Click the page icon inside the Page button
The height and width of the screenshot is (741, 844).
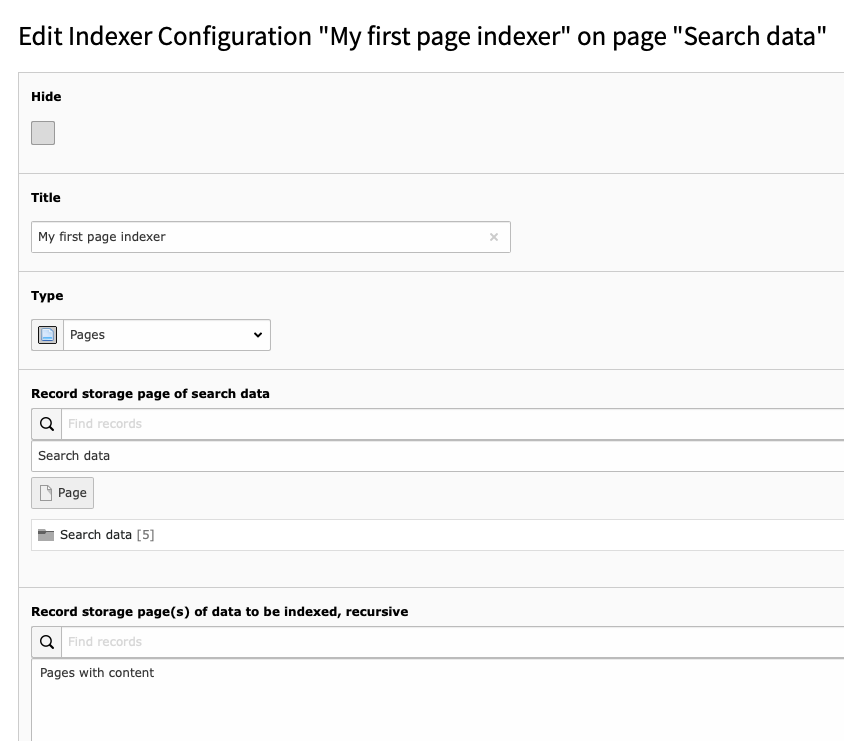coord(43,492)
